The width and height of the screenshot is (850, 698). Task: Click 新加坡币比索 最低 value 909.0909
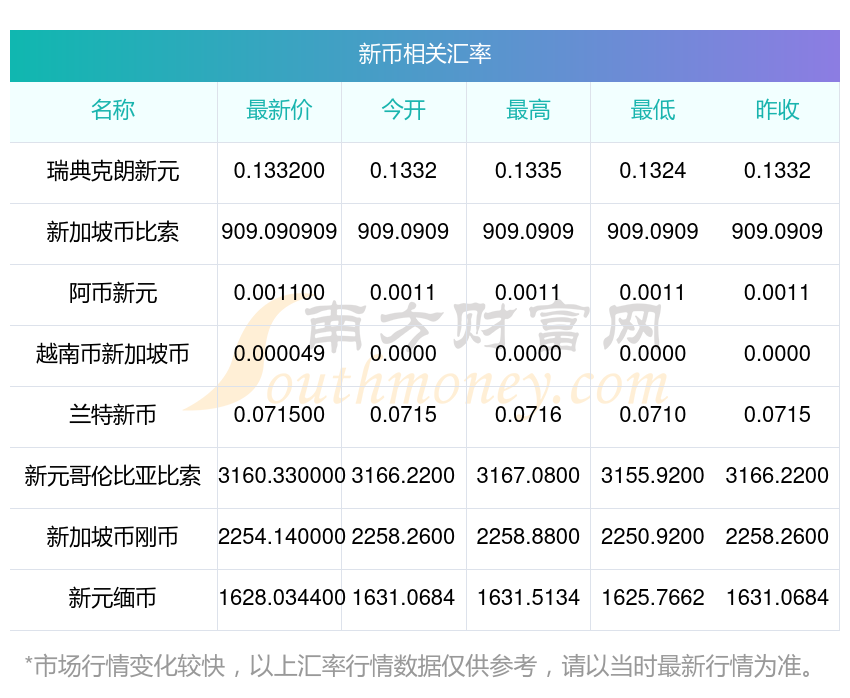click(653, 232)
